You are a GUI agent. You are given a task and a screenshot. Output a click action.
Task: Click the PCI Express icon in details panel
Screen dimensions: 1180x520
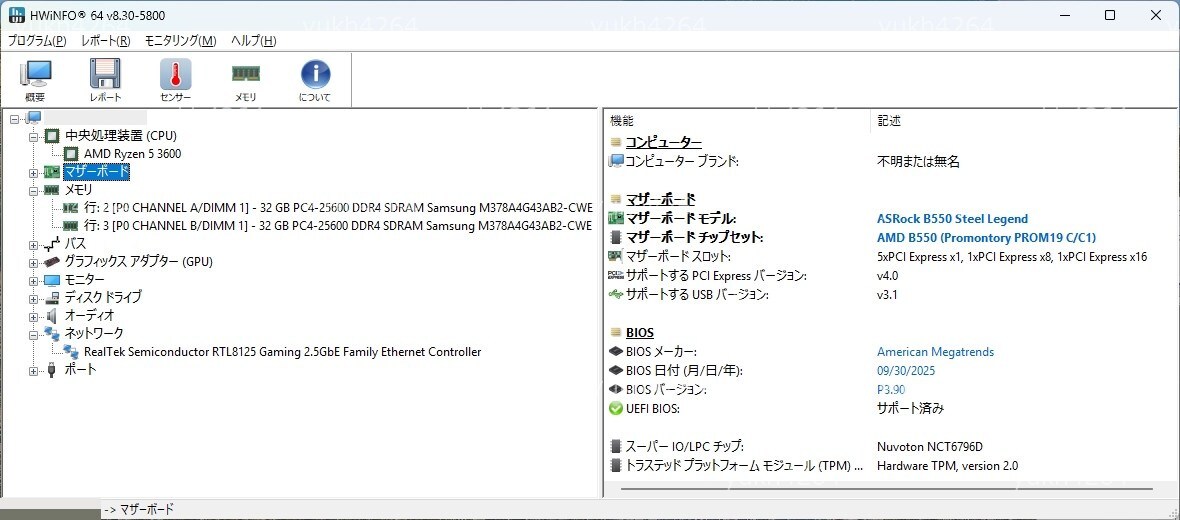tap(616, 276)
